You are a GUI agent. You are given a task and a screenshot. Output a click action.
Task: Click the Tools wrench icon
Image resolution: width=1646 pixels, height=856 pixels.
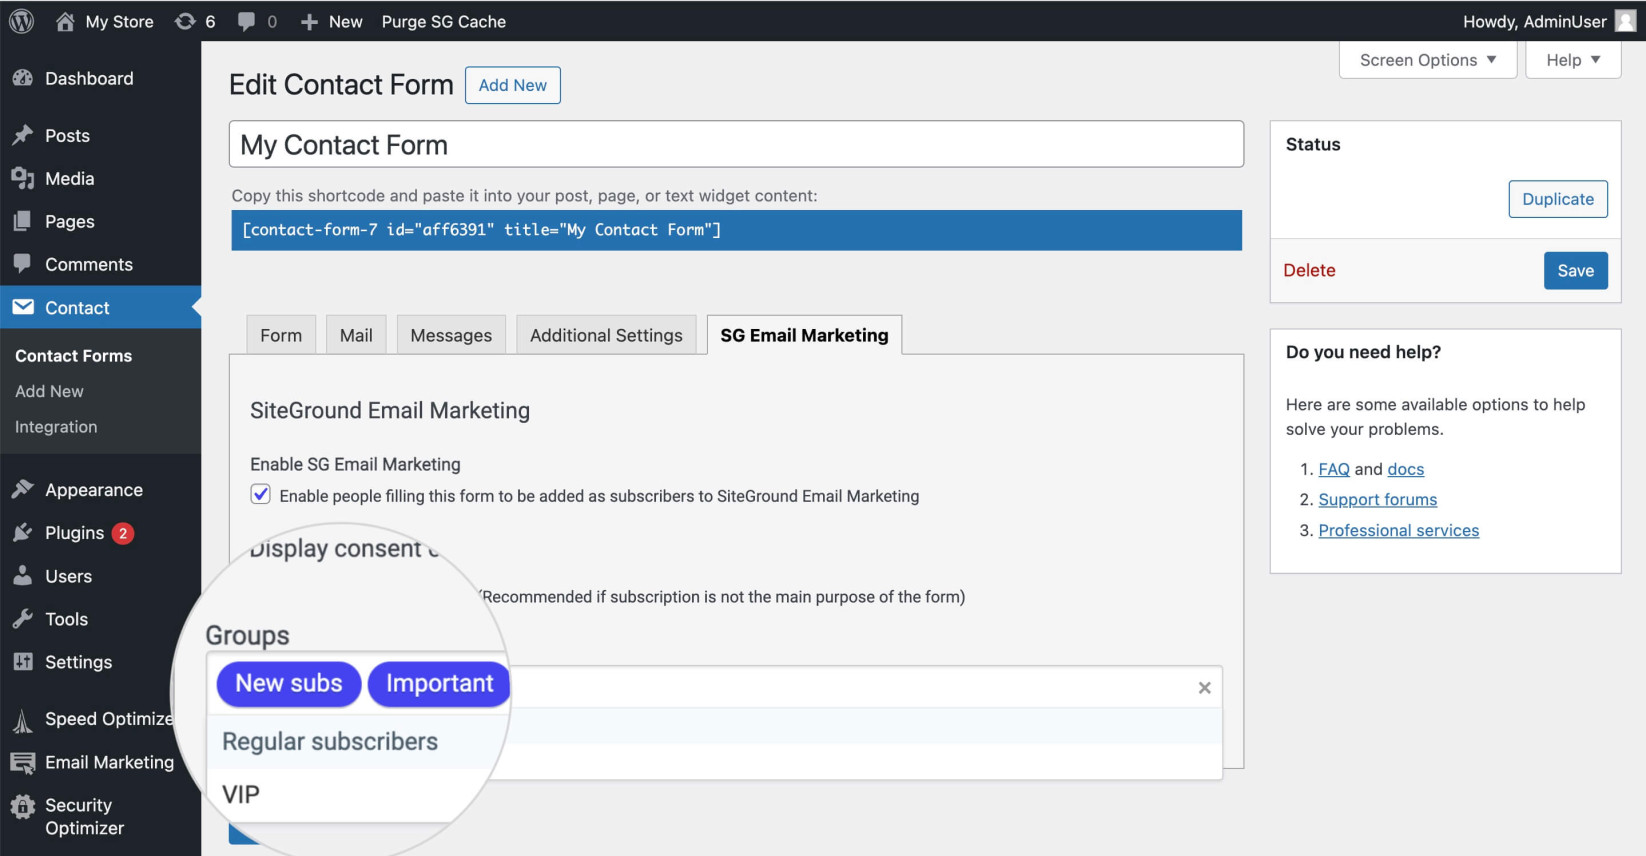pos(23,619)
